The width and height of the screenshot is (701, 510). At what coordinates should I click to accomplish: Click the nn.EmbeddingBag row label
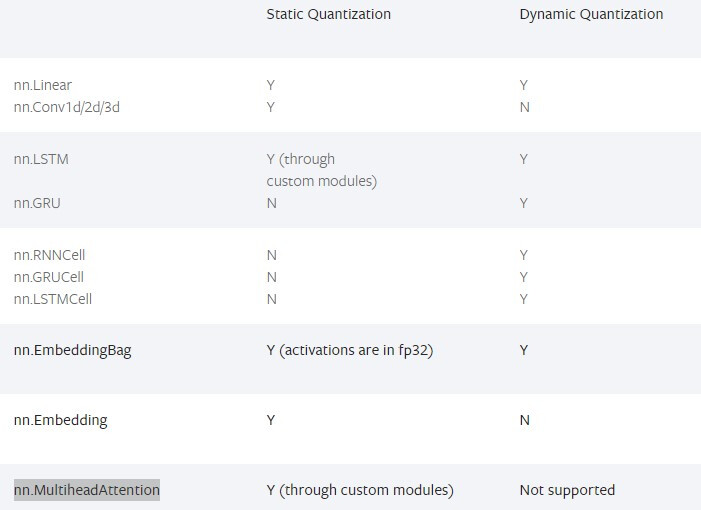(x=72, y=350)
